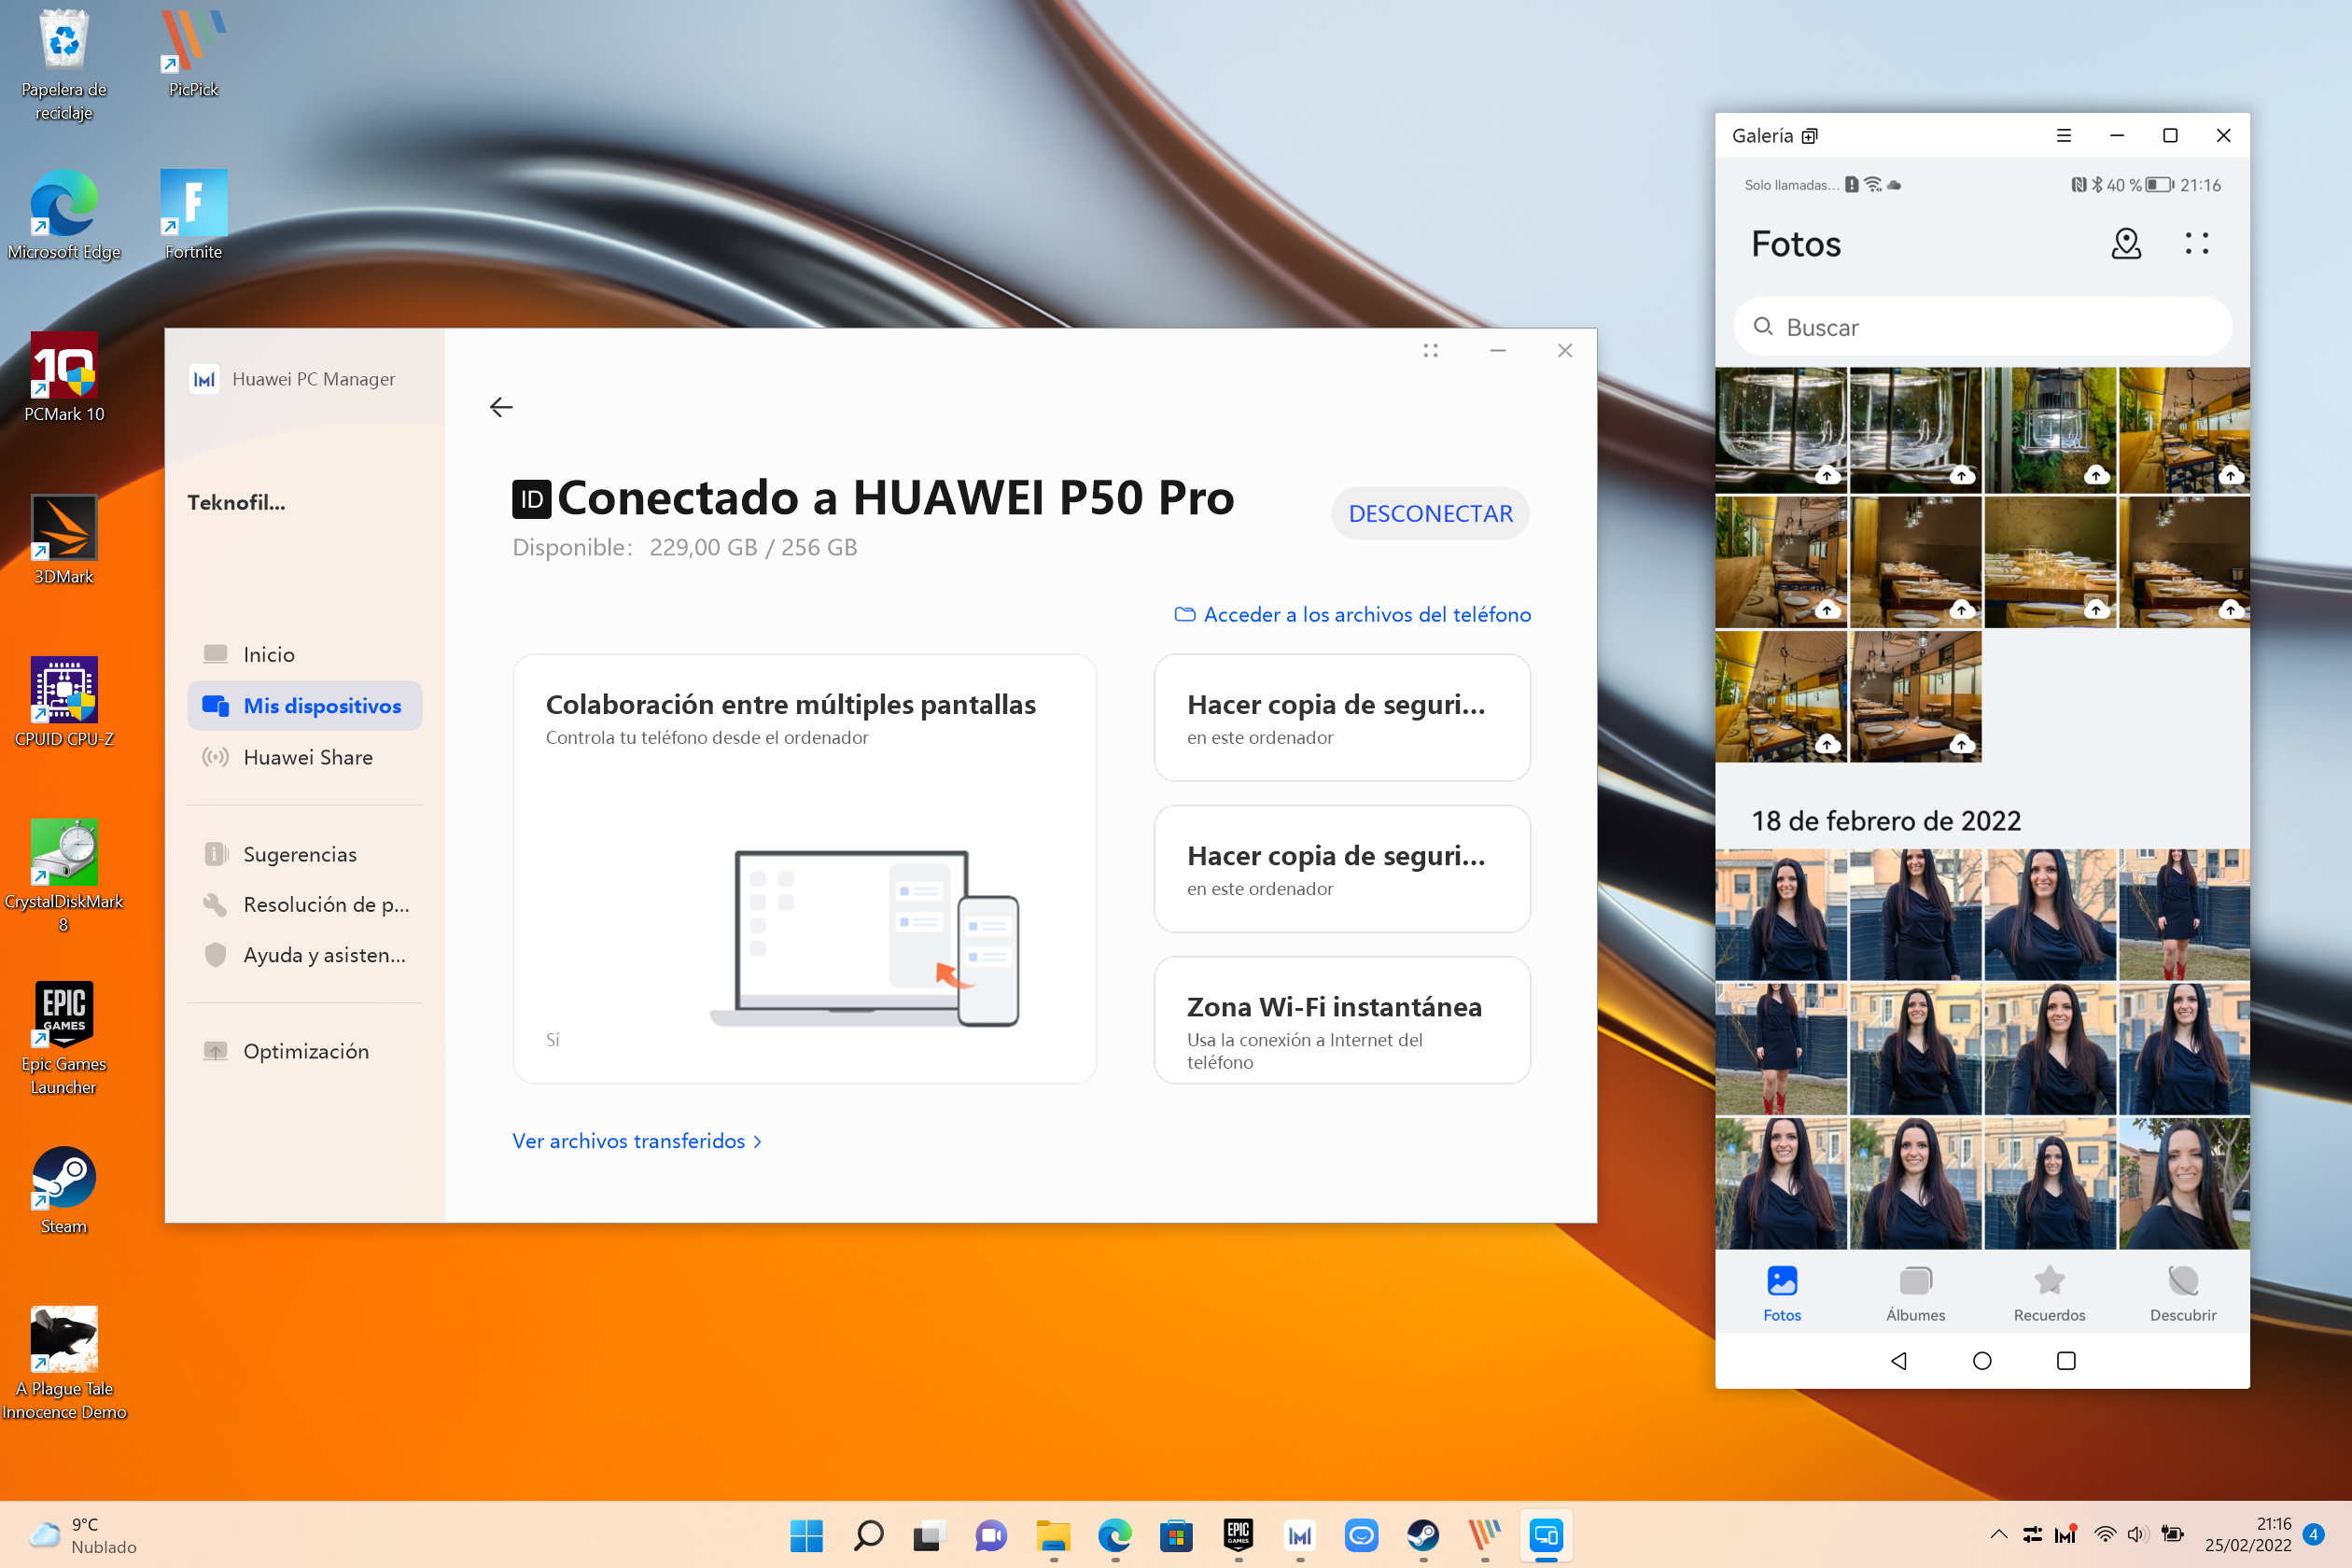Viewport: 2352px width, 1568px height.
Task: Open File Explorer from the taskbar
Action: [1053, 1535]
